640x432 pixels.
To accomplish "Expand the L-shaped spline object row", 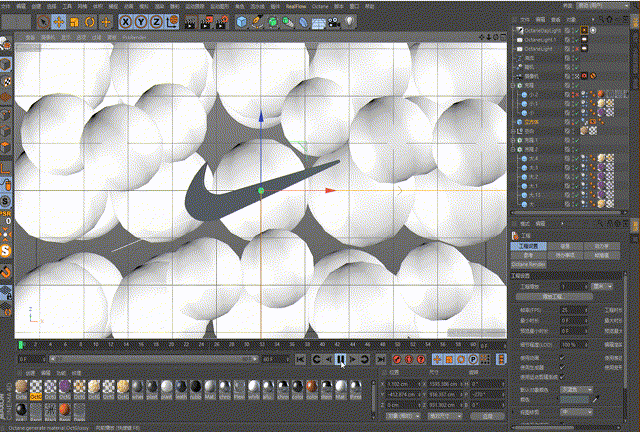I will click(x=514, y=131).
